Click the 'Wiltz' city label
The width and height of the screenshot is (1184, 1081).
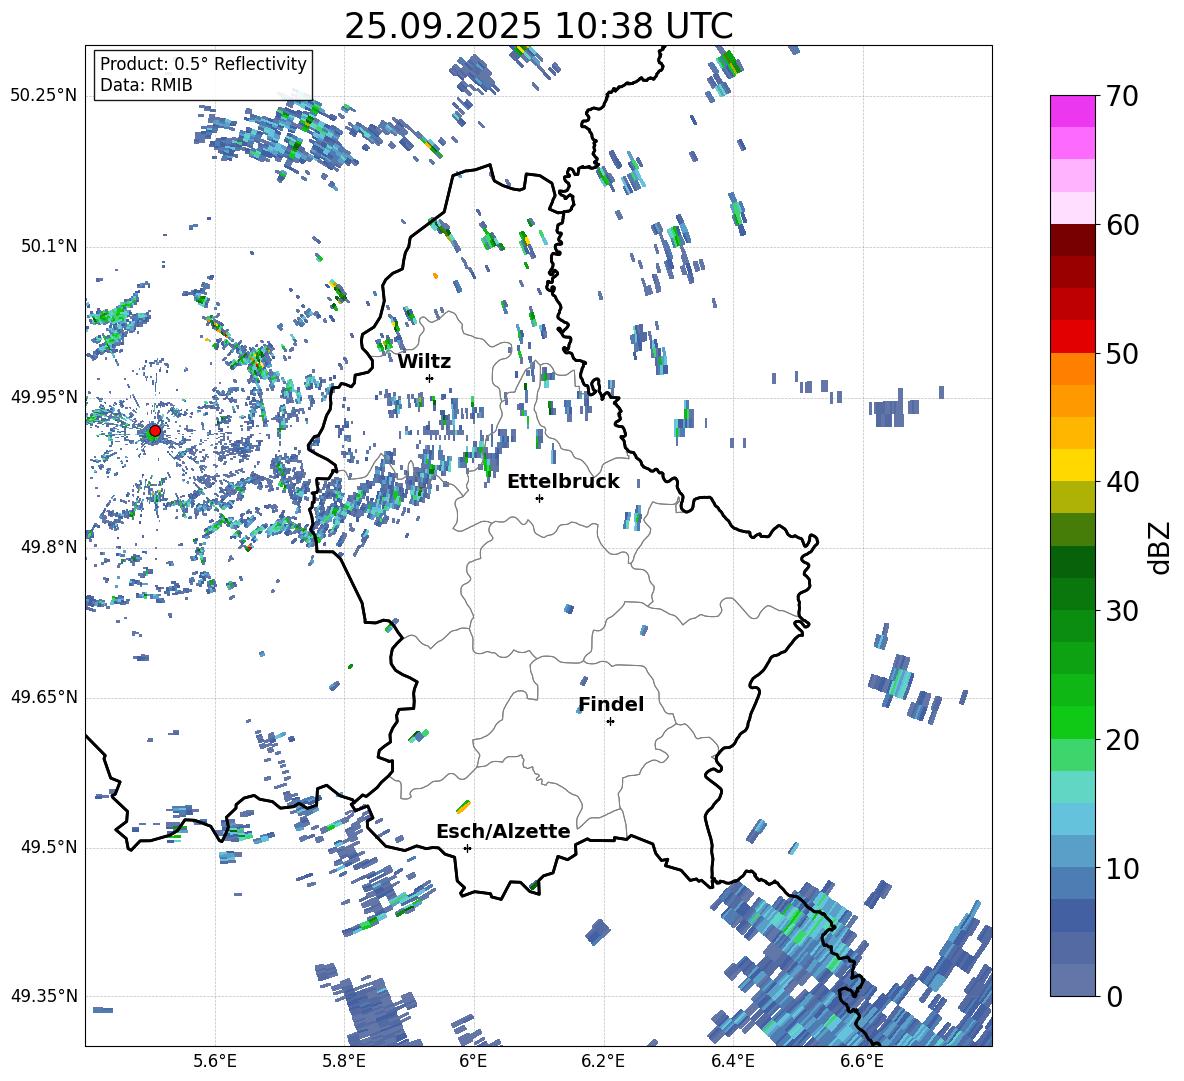(424, 362)
